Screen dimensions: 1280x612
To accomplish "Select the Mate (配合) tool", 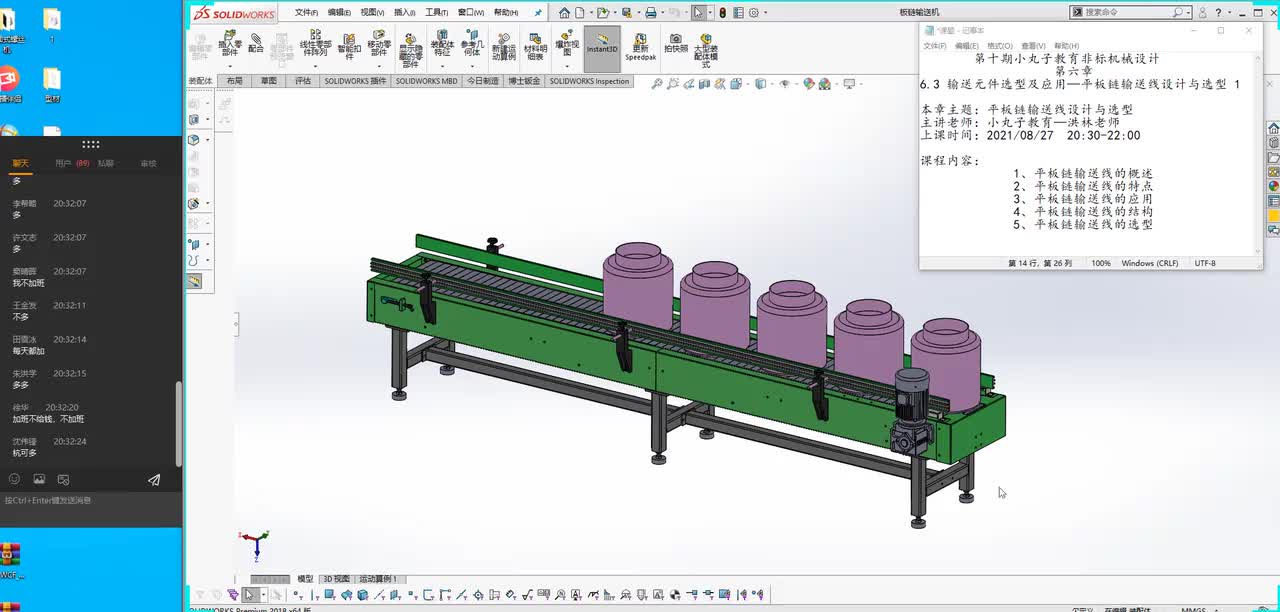I will [256, 43].
